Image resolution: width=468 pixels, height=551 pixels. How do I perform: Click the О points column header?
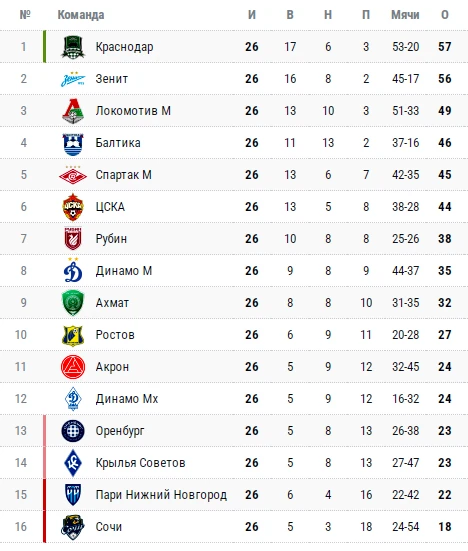click(445, 15)
